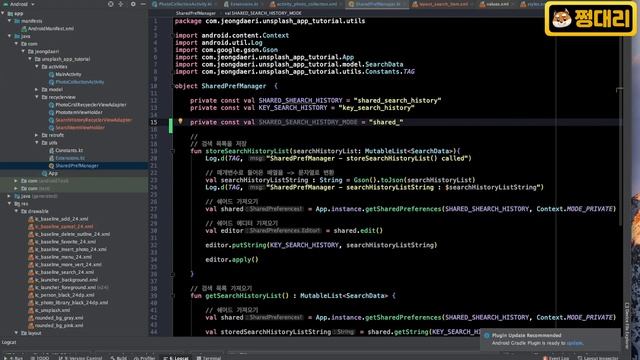Image resolution: width=640 pixels, height=360 pixels.
Task: Collapse the manifests folder
Action: tap(9, 21)
